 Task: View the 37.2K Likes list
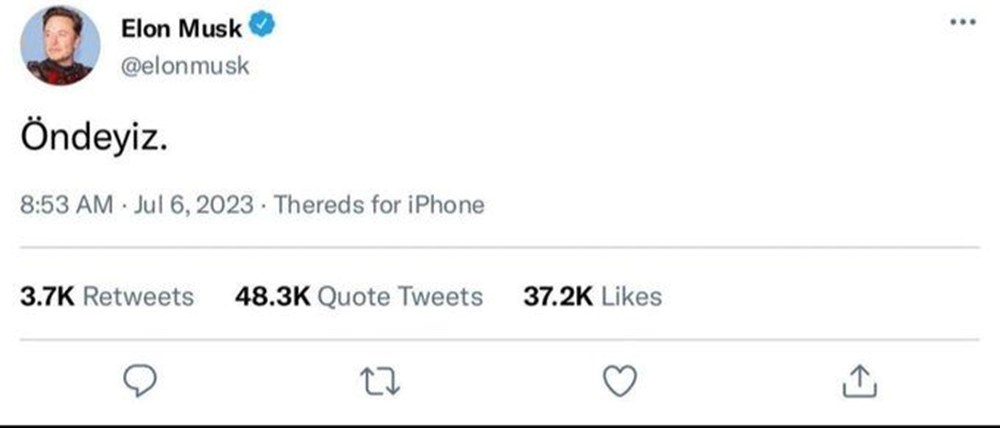coord(592,297)
